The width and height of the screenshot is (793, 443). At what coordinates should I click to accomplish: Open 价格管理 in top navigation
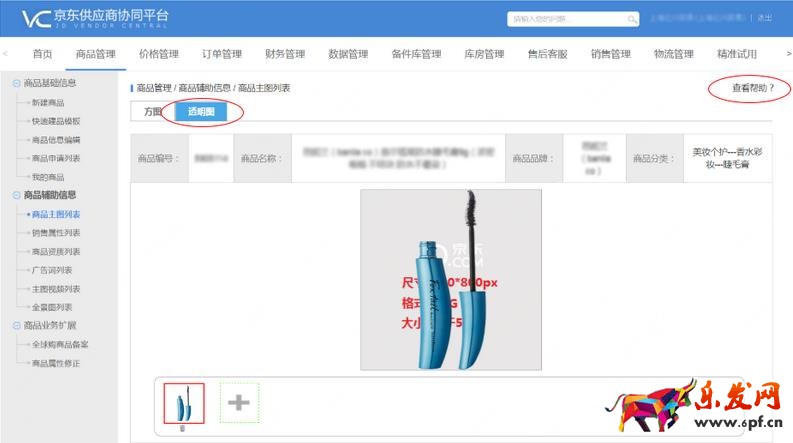pyautogui.click(x=159, y=54)
